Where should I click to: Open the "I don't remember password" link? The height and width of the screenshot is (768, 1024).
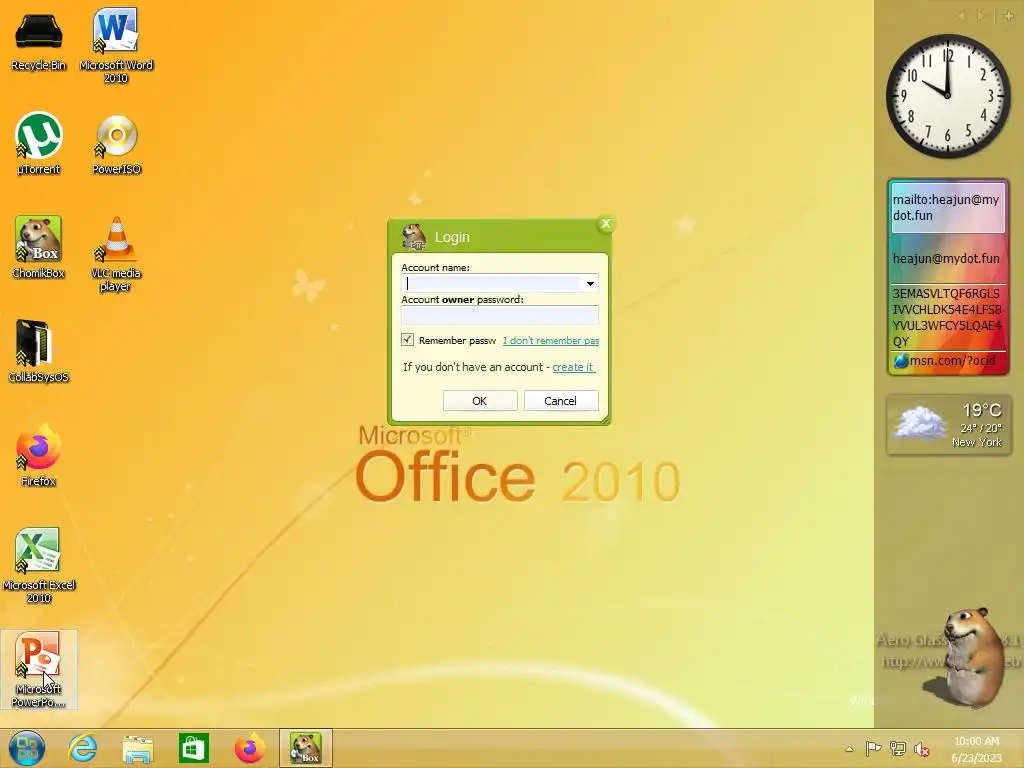coord(551,340)
